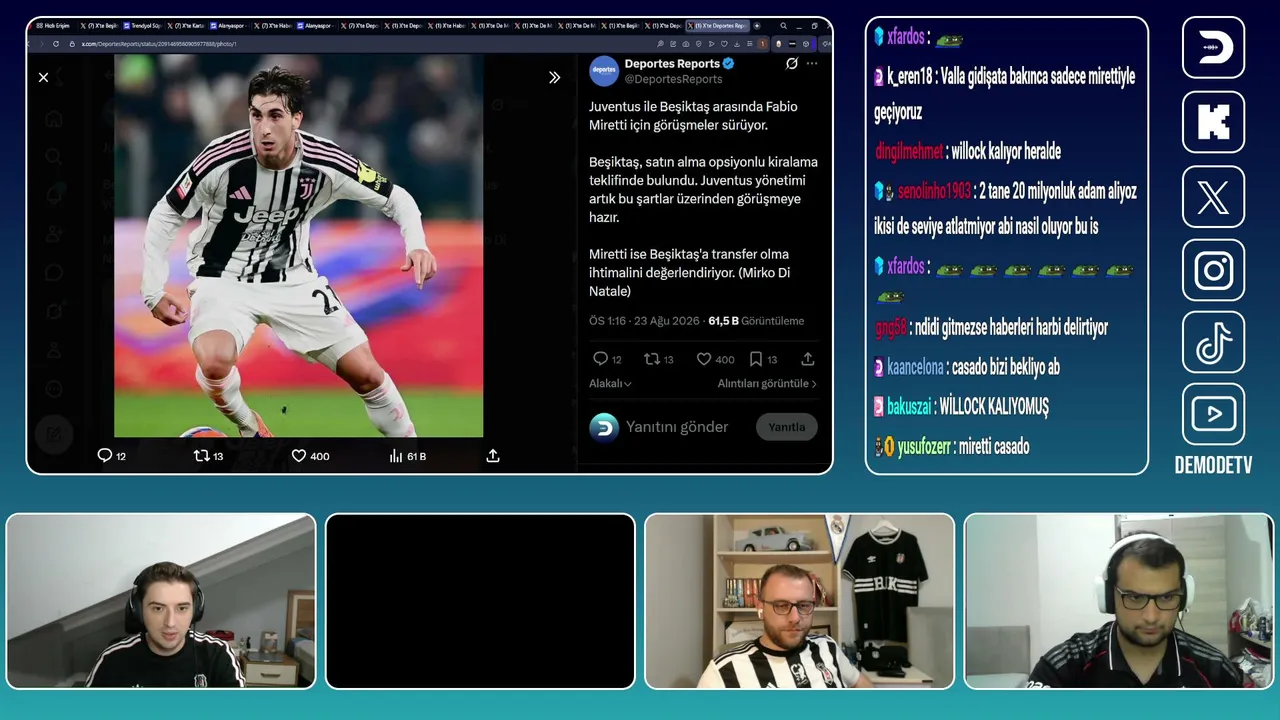Click the DemodeTV D logo icon
This screenshot has width=1280, height=720.
(1213, 47)
